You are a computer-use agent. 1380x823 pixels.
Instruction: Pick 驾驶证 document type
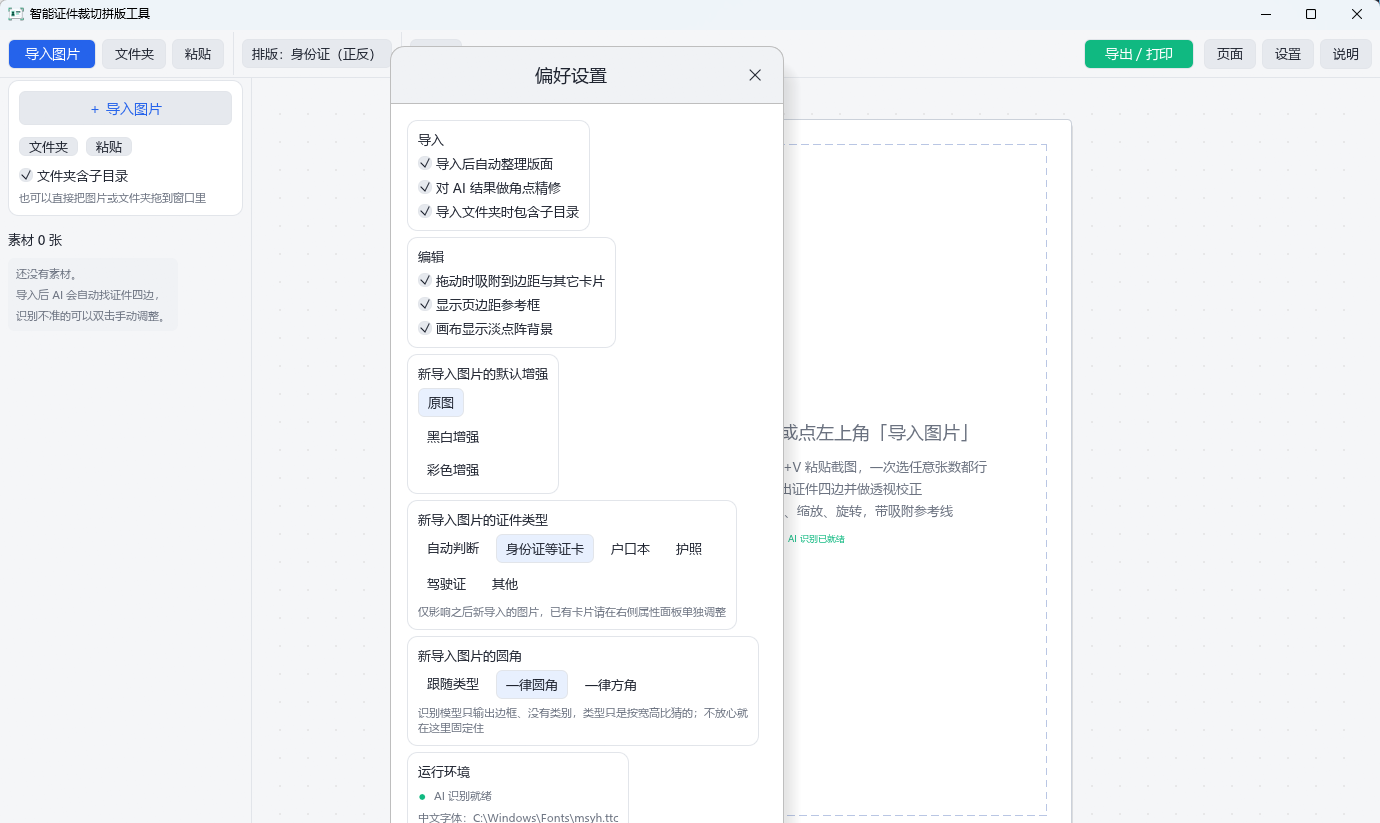point(447,584)
